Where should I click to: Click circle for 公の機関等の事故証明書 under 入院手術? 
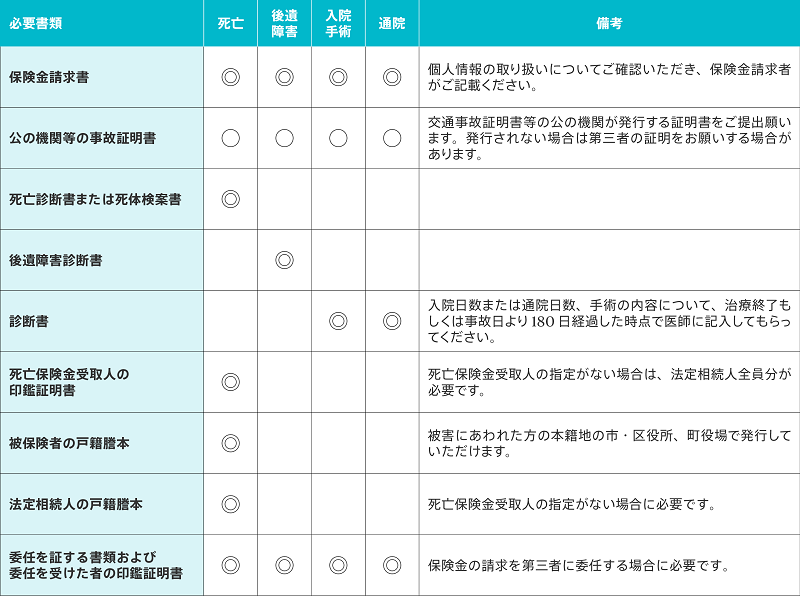(338, 138)
